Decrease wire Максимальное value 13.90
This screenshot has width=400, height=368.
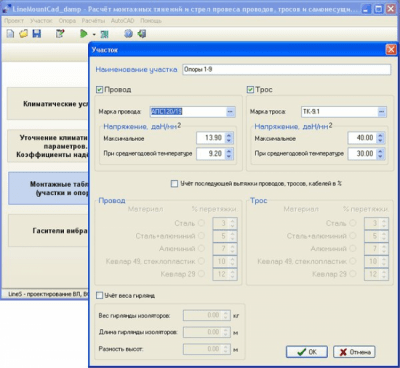[x=229, y=141]
